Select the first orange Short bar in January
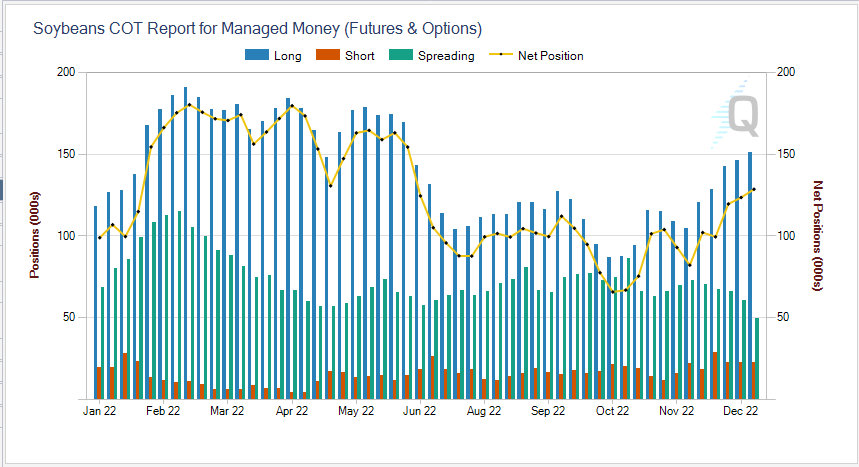 [99, 383]
